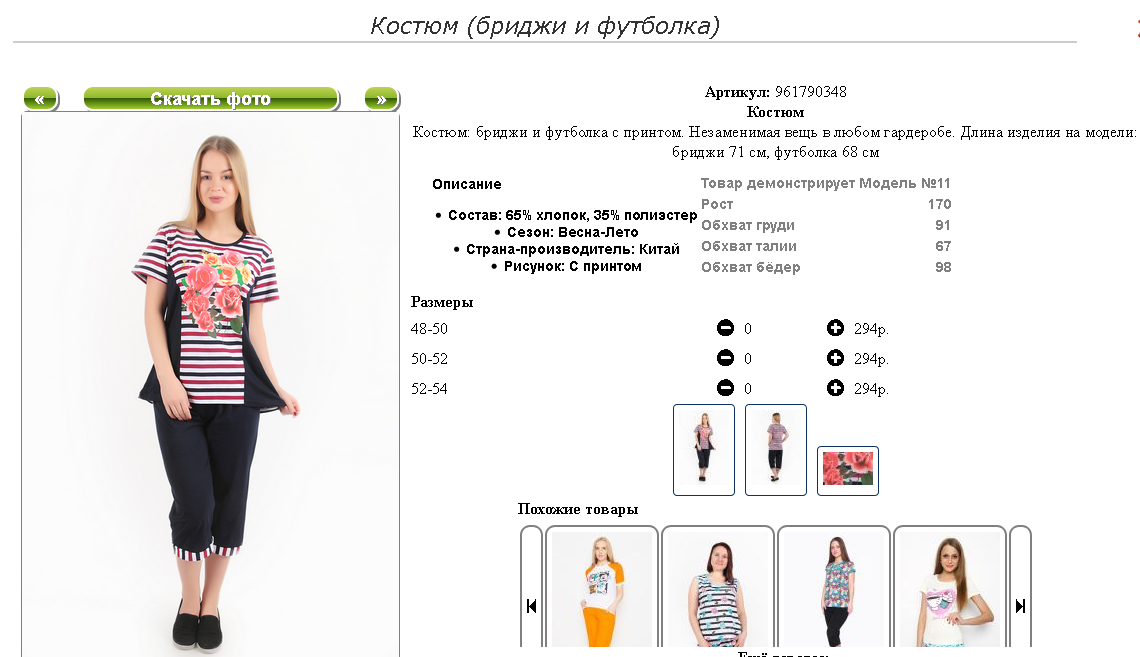Screen dimensions: 1140x657
Task: Increase quantity for size 48-50
Action: tap(835, 328)
